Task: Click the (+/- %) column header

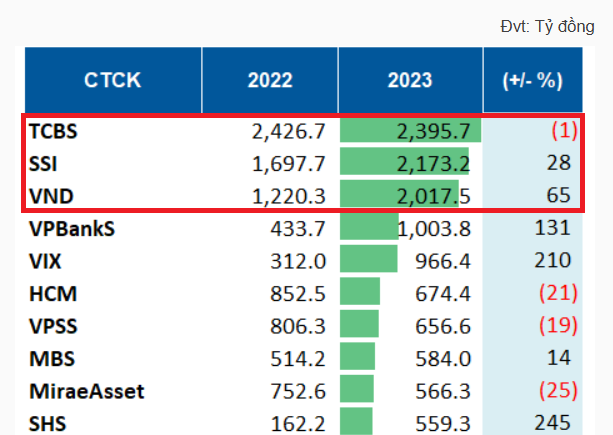Action: (x=533, y=80)
